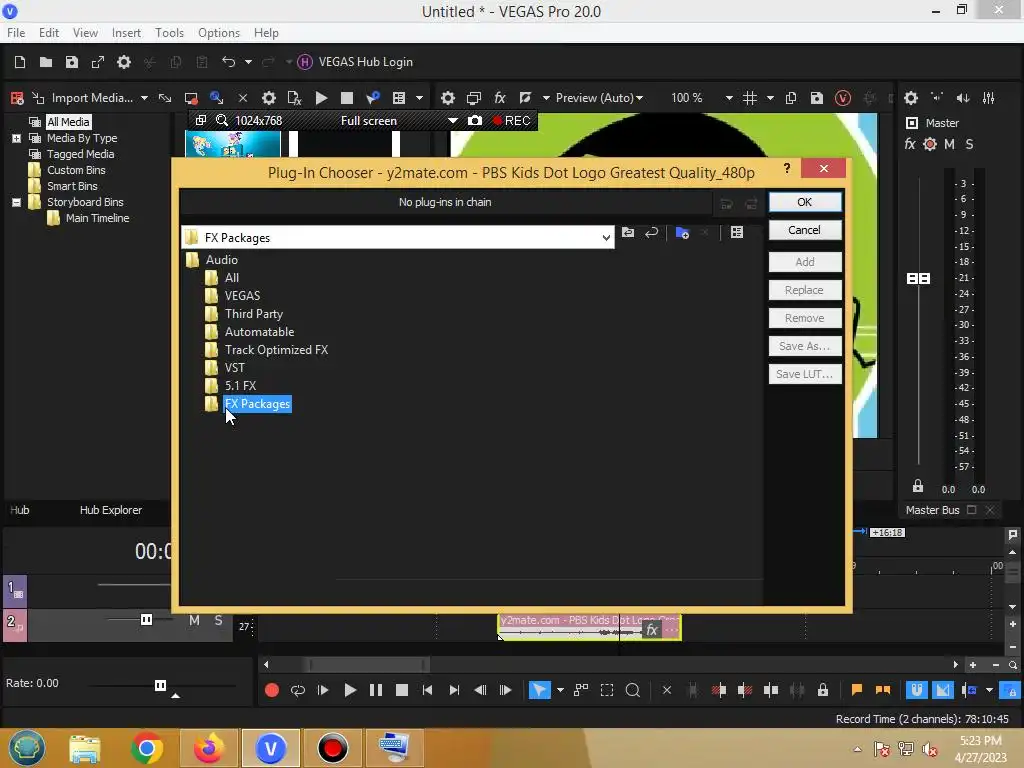Toggle track 2 solo S button
The width and height of the screenshot is (1024, 768).
coord(218,620)
